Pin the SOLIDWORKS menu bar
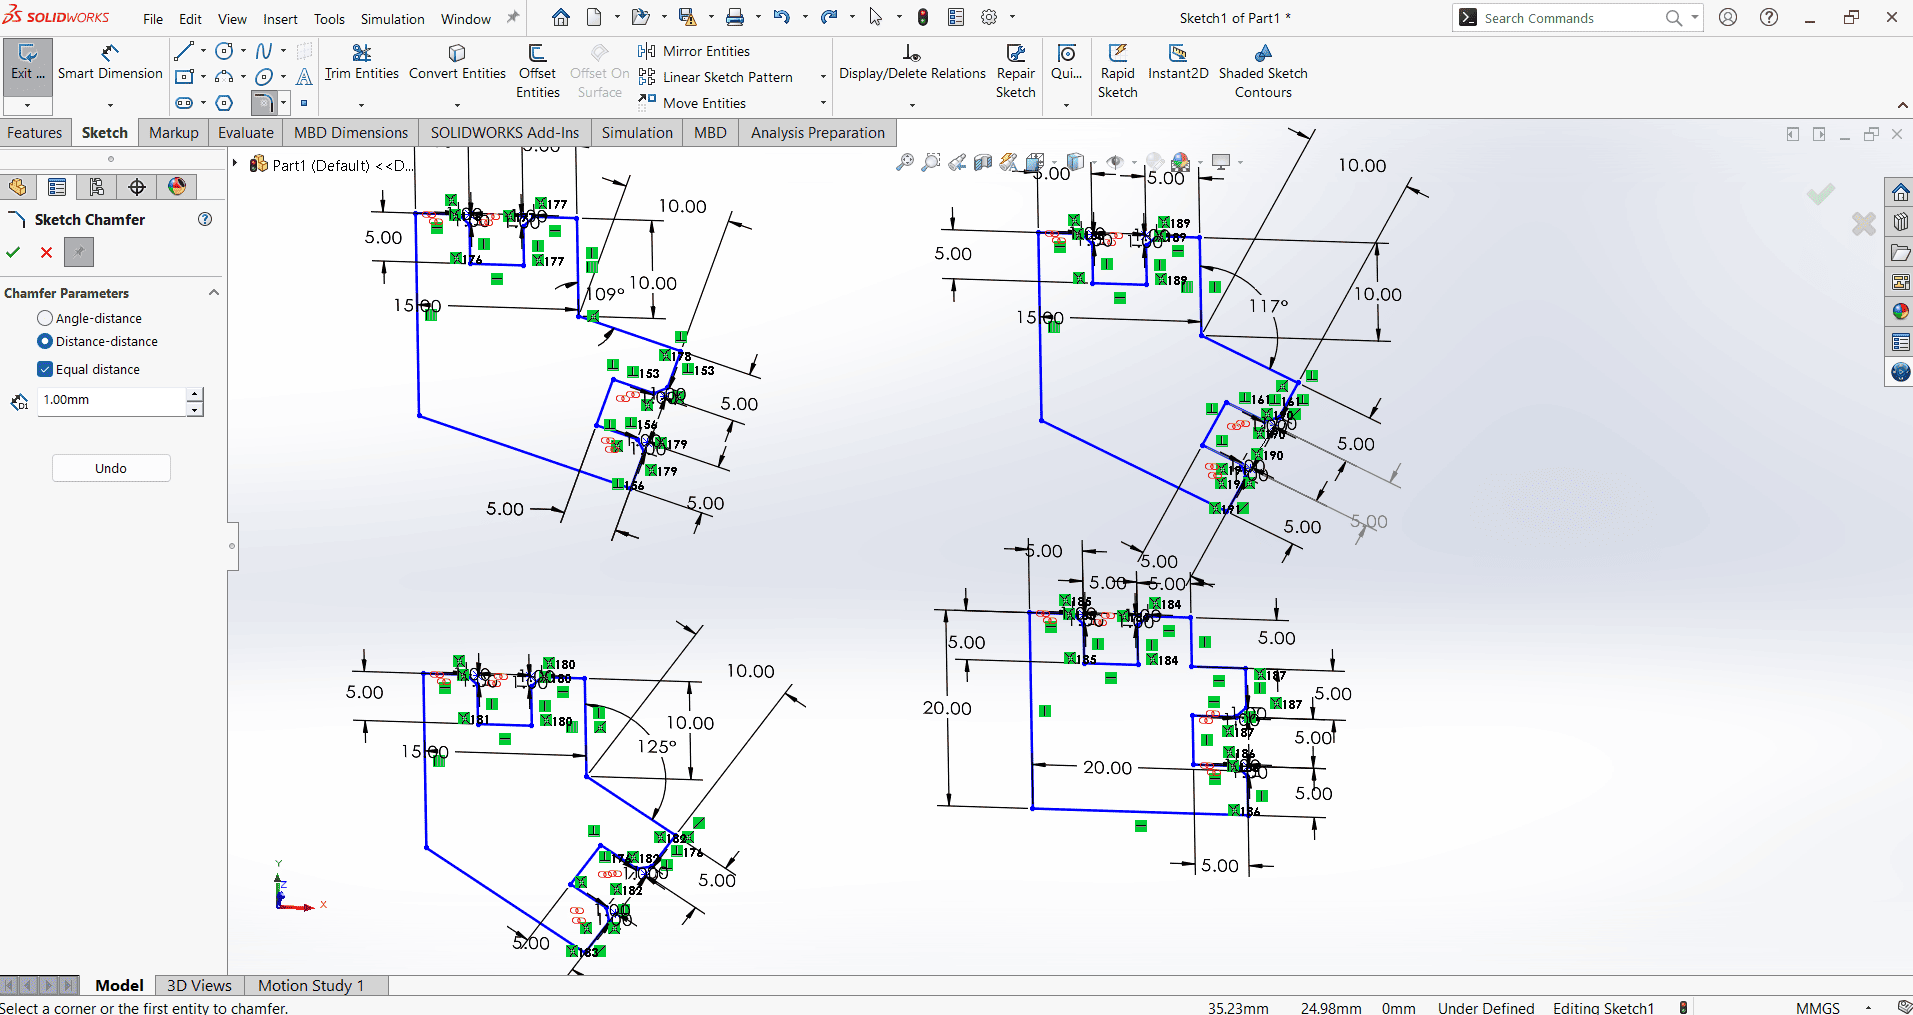Image resolution: width=1913 pixels, height=1015 pixels. pos(513,18)
